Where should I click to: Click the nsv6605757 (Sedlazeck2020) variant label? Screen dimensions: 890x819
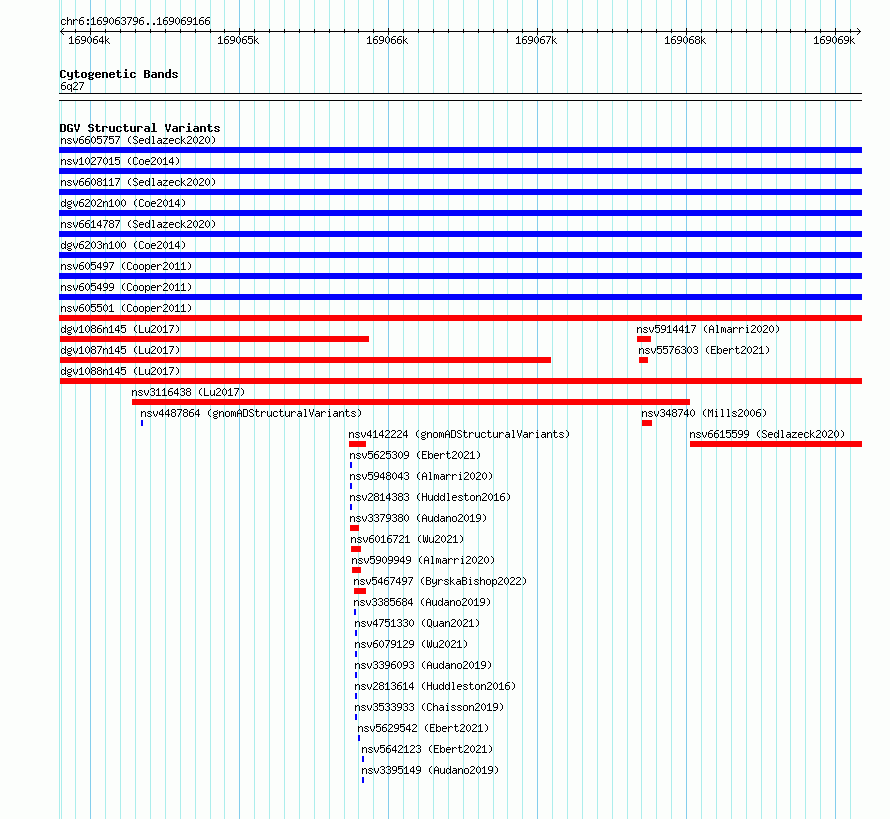pos(138,140)
